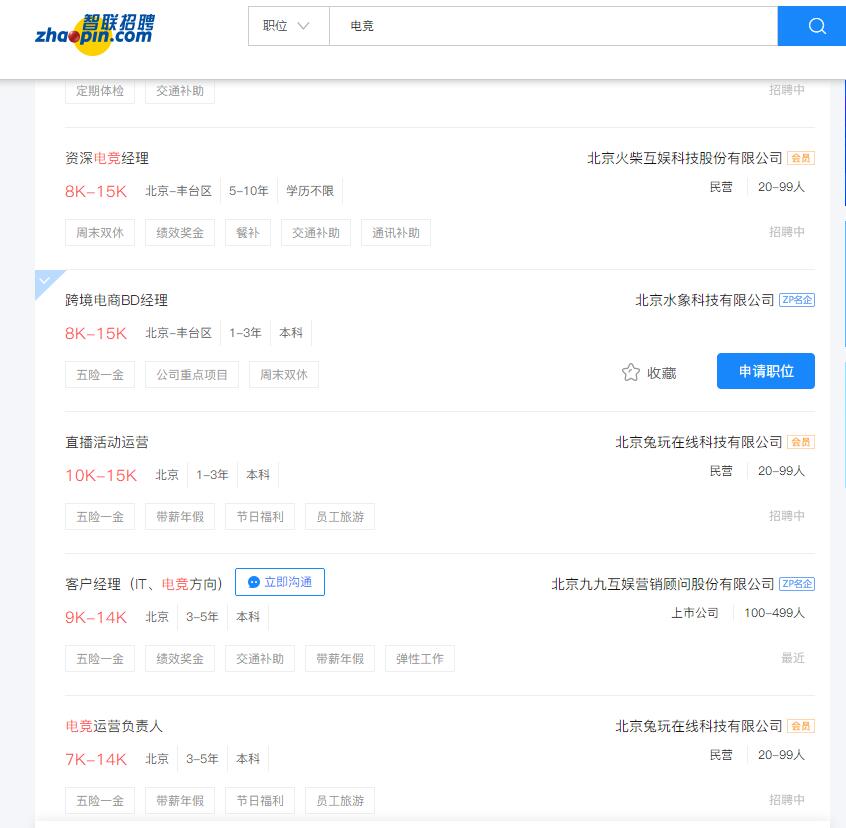
Task: Open the 职位 search type dropdown
Action: pos(288,26)
